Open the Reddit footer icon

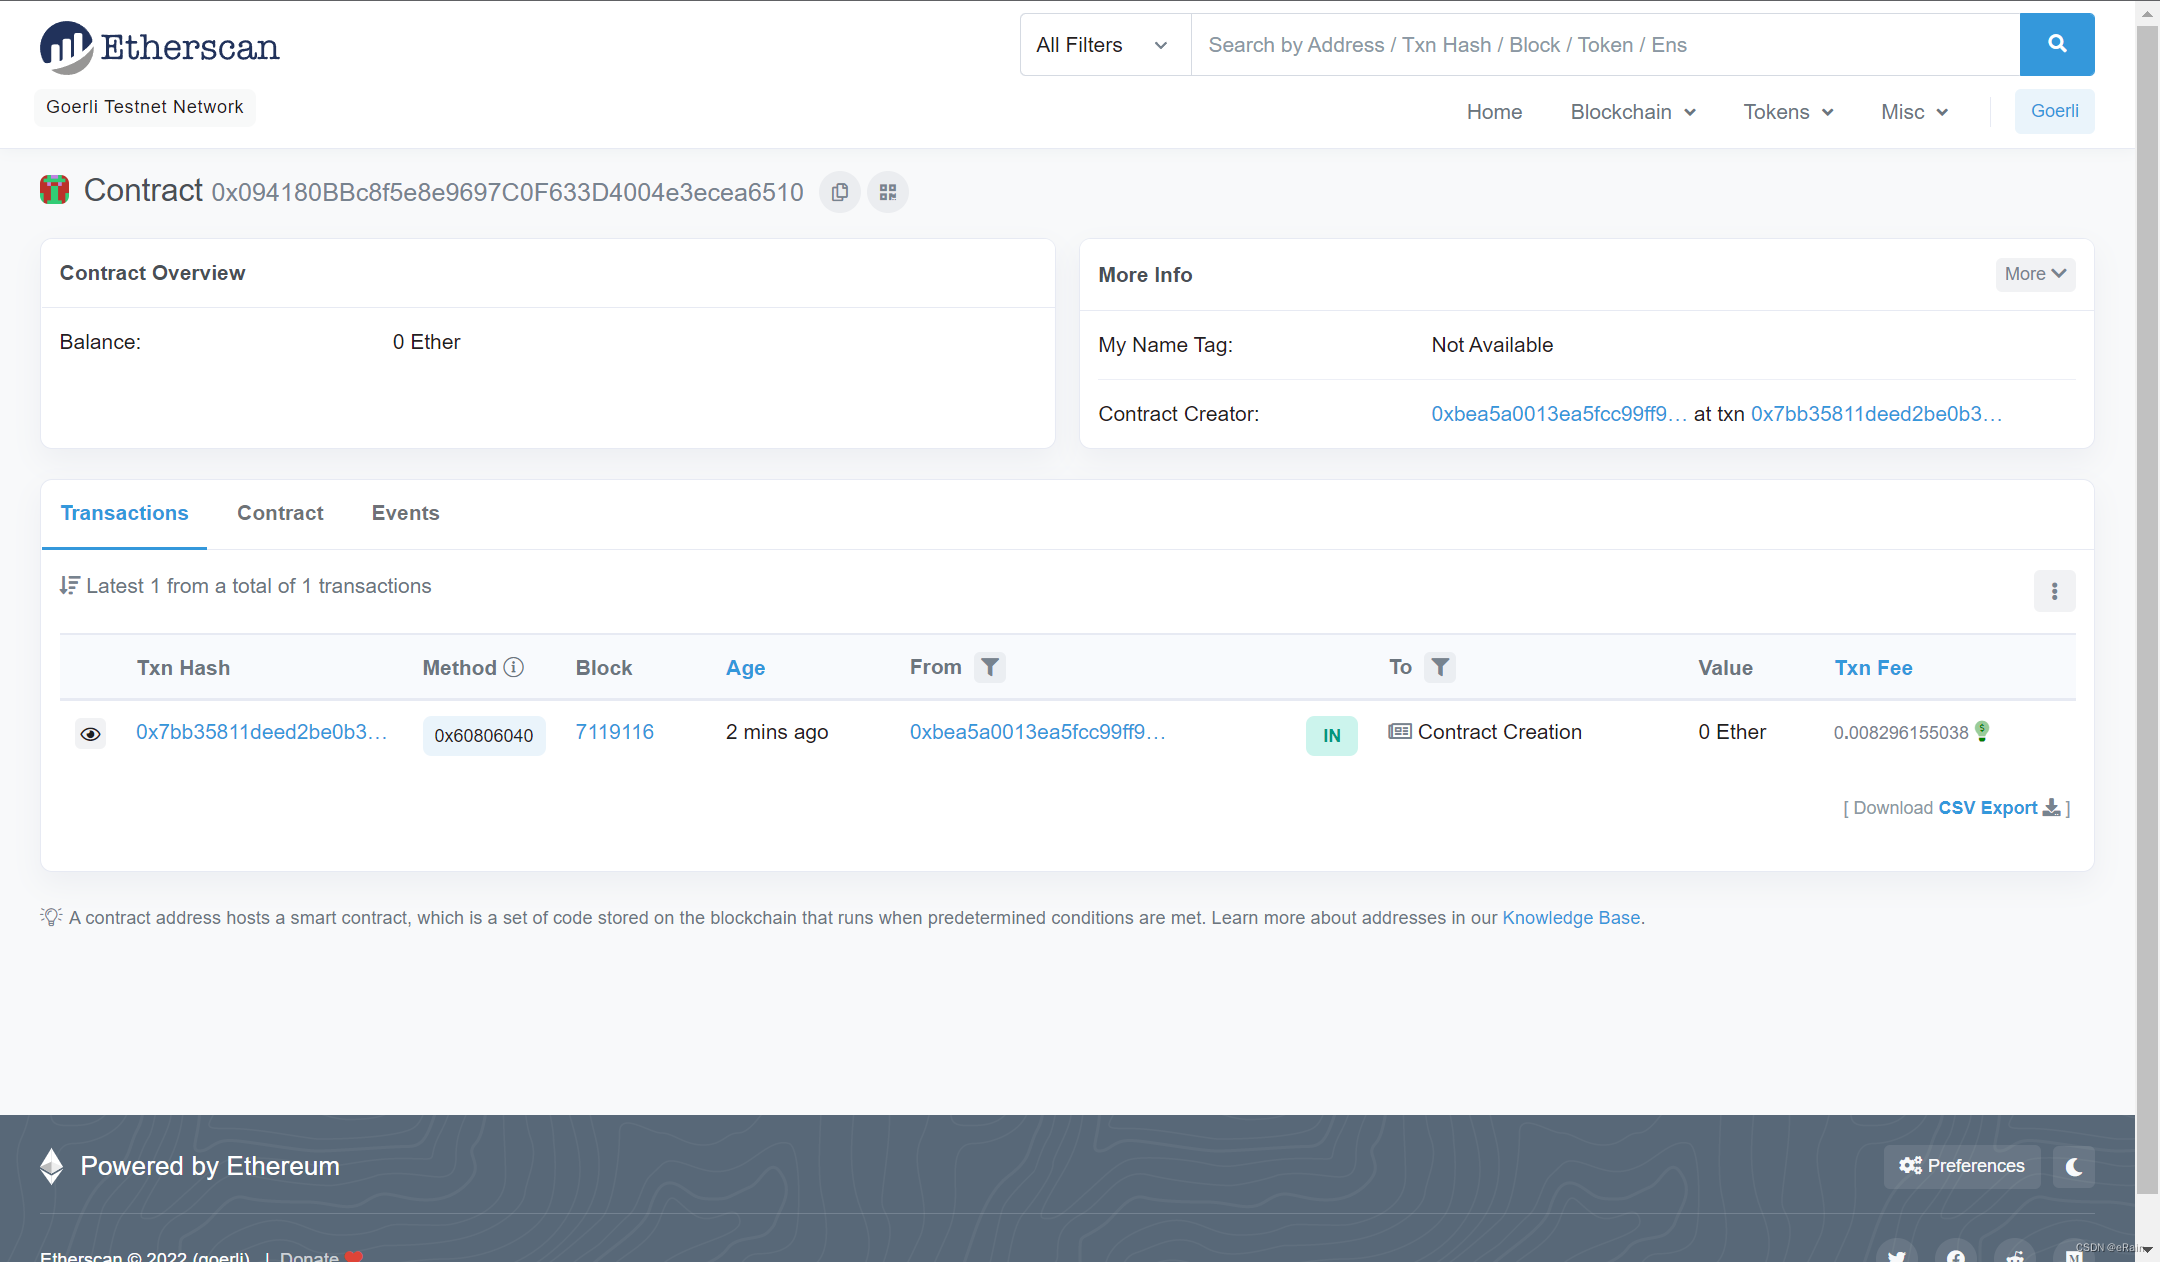tap(2015, 1254)
